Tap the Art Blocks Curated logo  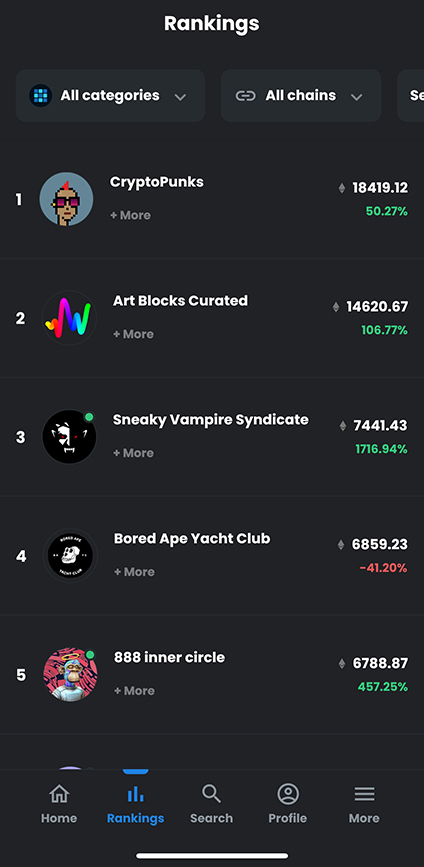(x=70, y=318)
